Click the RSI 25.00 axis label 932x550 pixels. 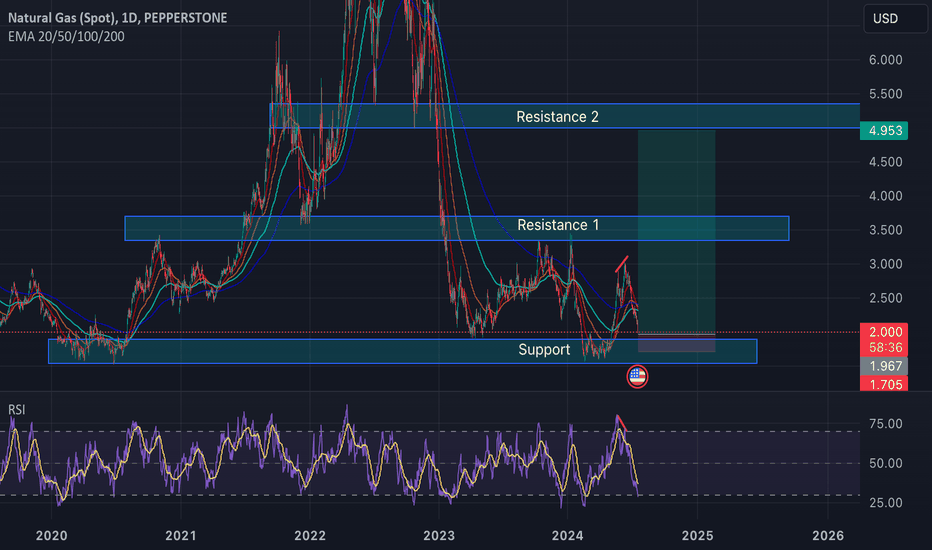tap(886, 503)
